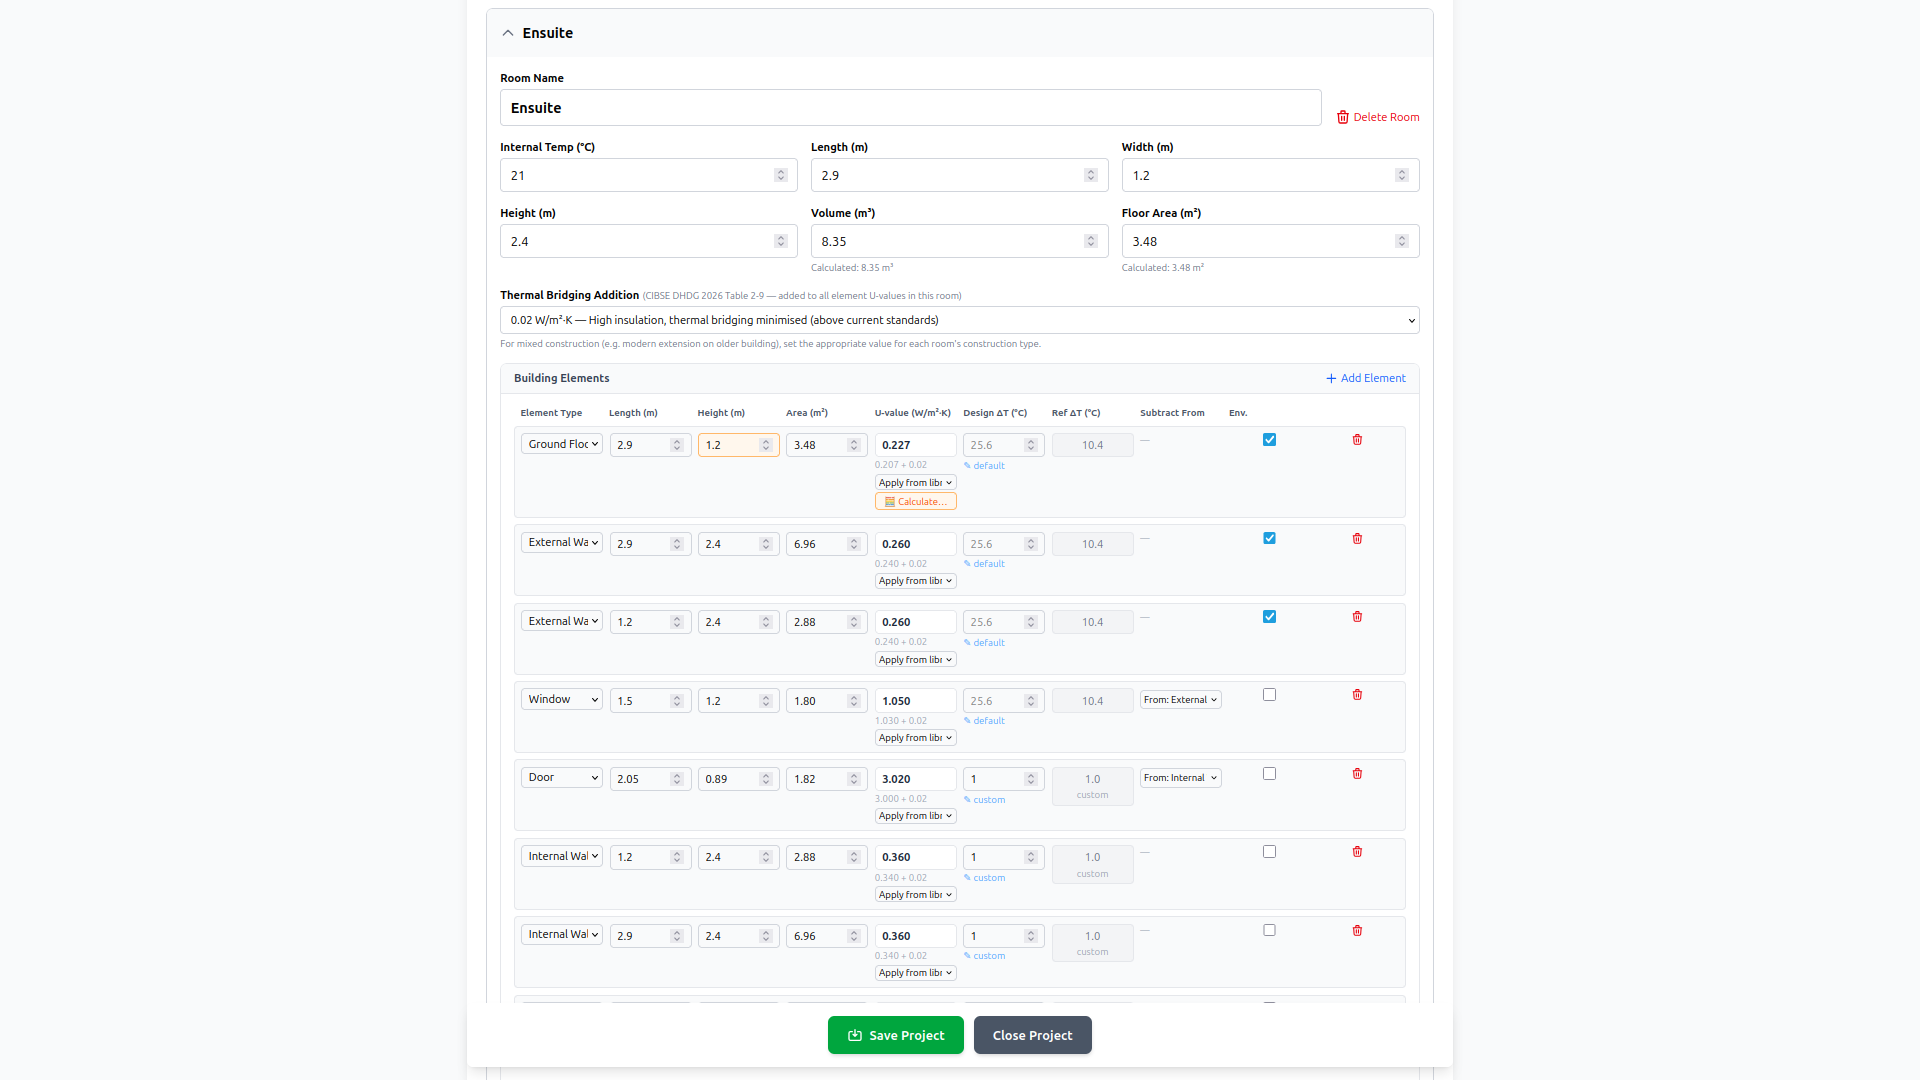This screenshot has width=1920, height=1080.
Task: Delete the Ground Floor element row
Action: [1357, 440]
